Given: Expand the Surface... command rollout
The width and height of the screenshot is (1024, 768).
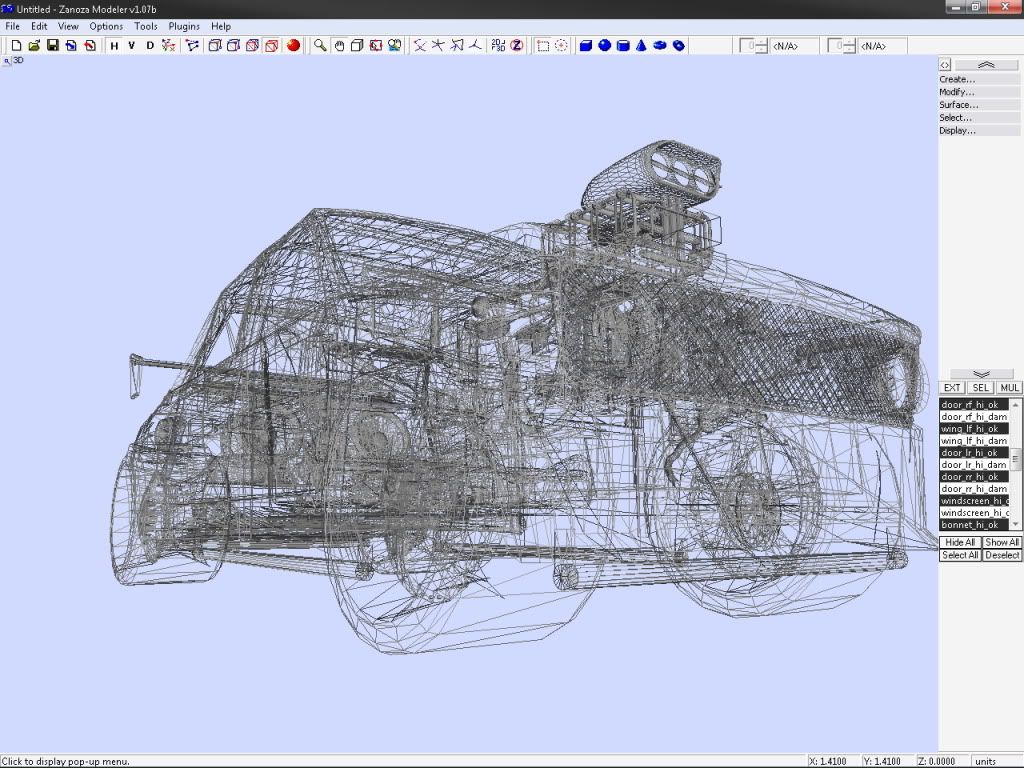Looking at the screenshot, I should (959, 105).
